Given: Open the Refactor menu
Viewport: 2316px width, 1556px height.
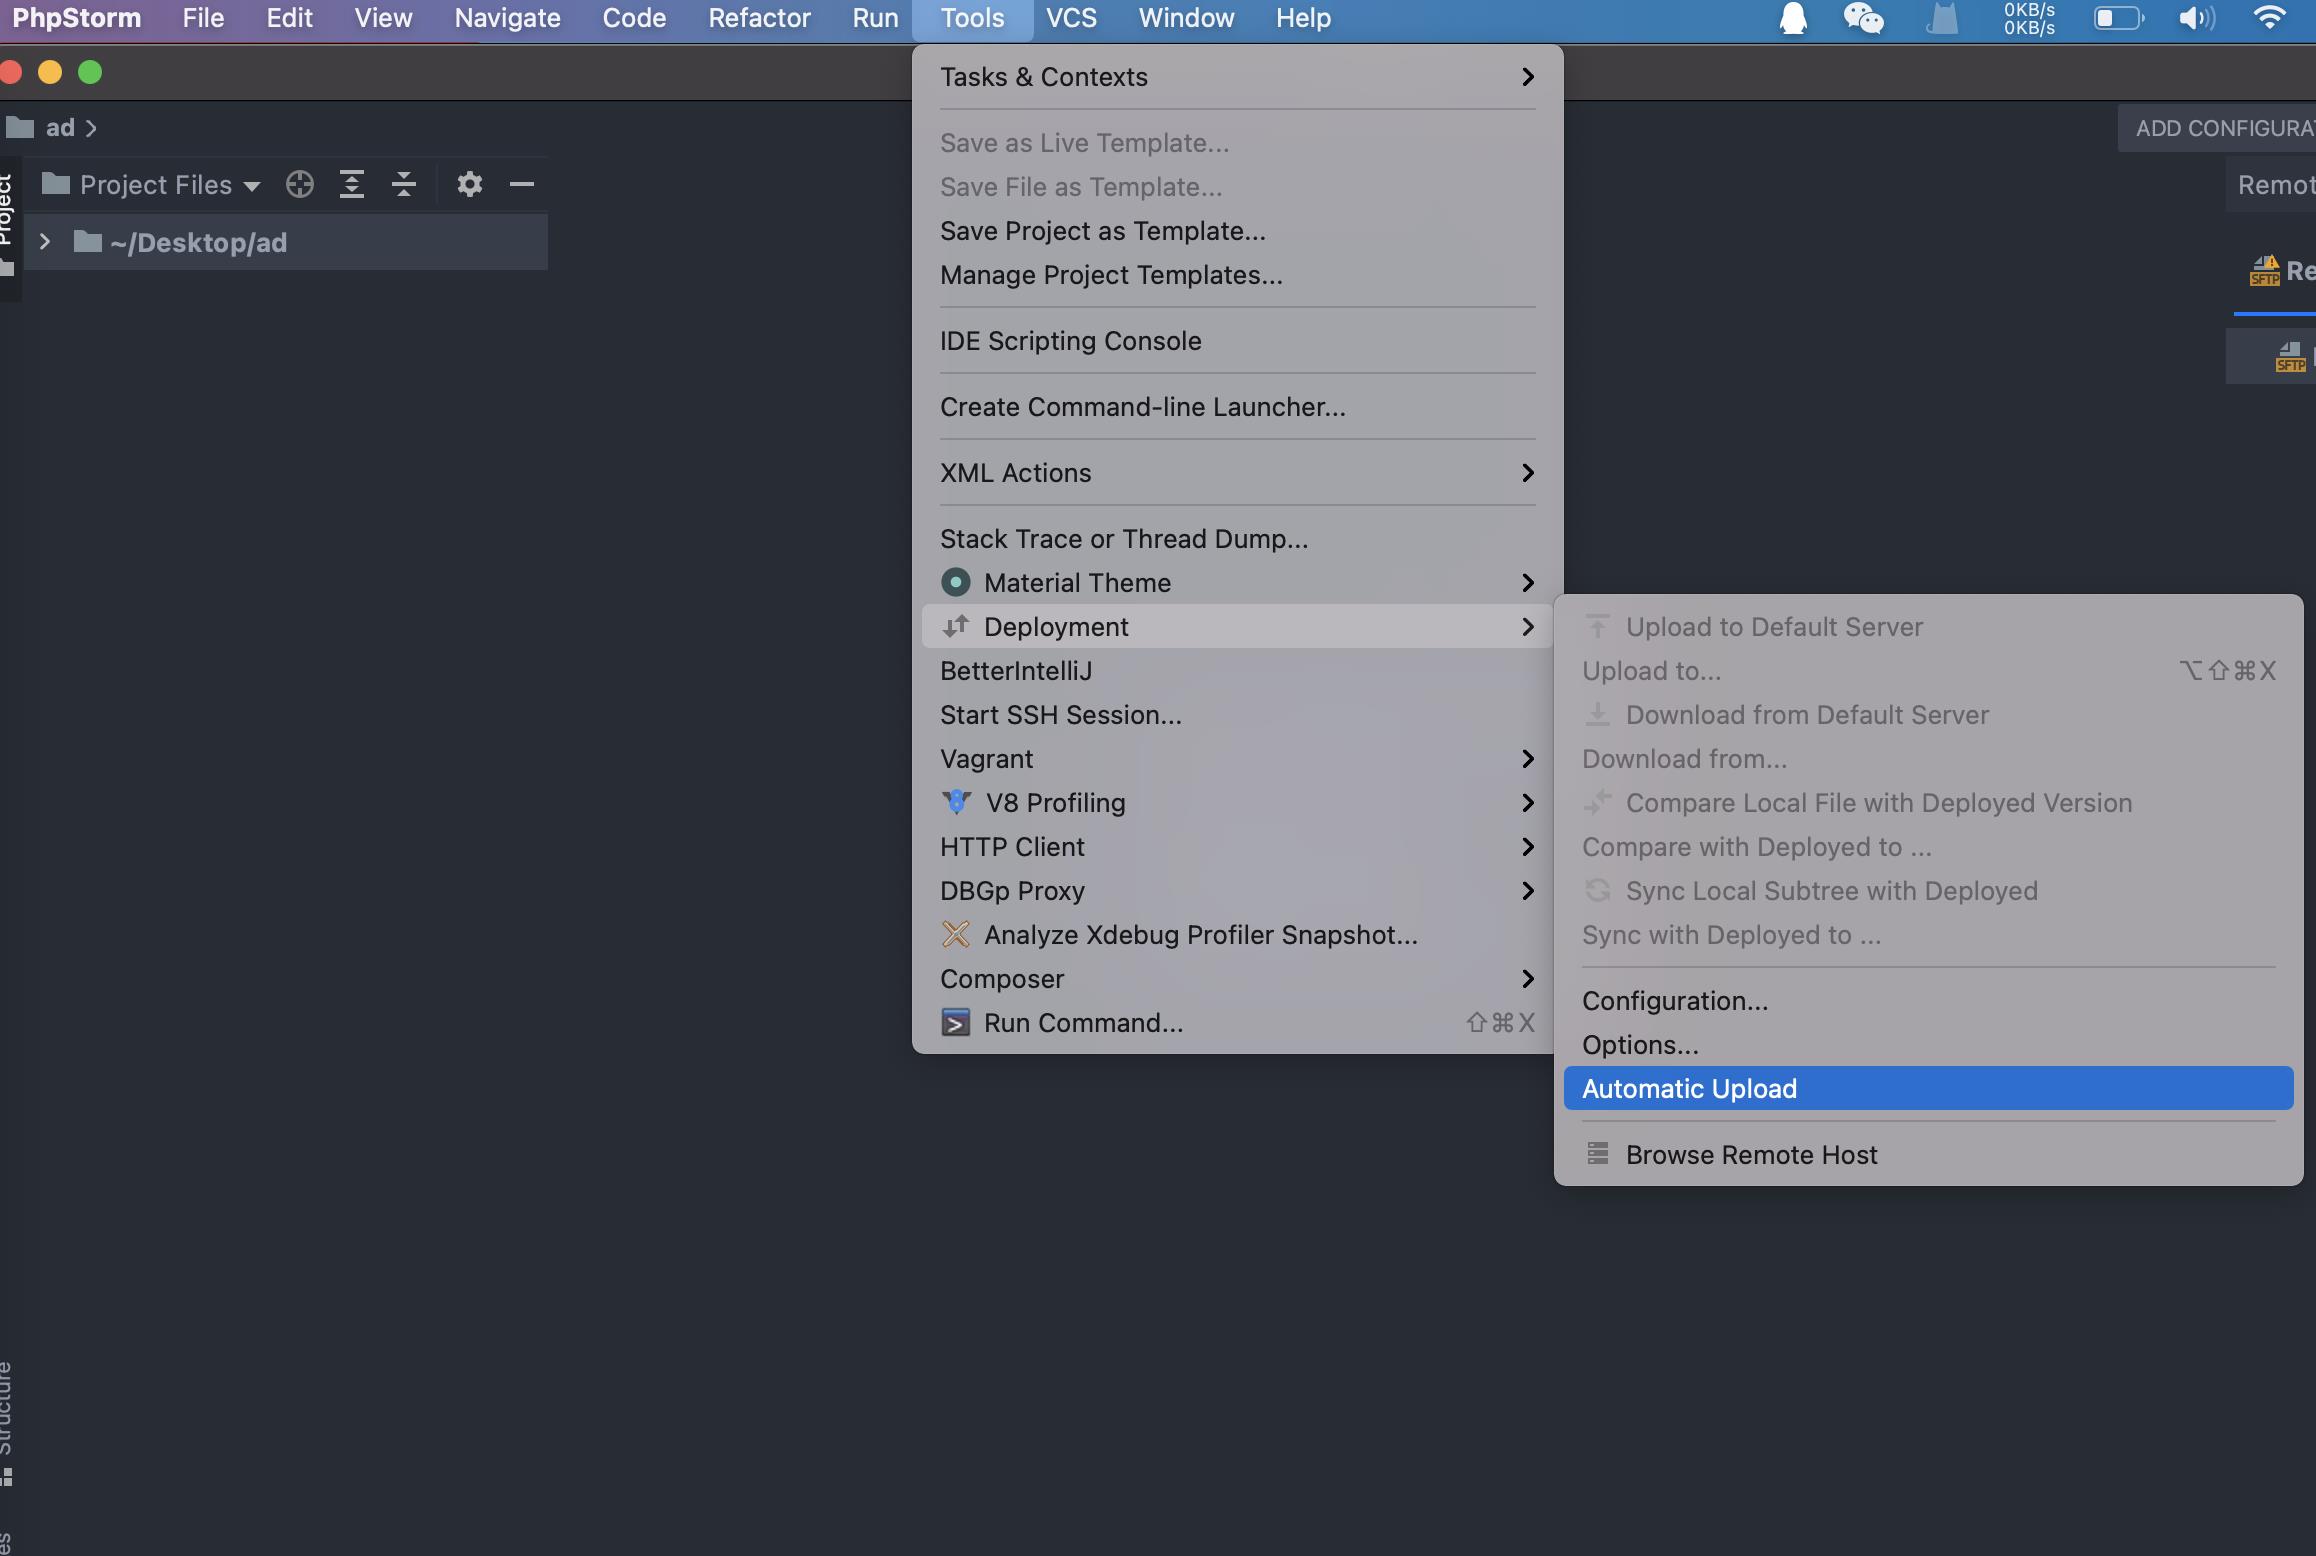Looking at the screenshot, I should point(759,18).
